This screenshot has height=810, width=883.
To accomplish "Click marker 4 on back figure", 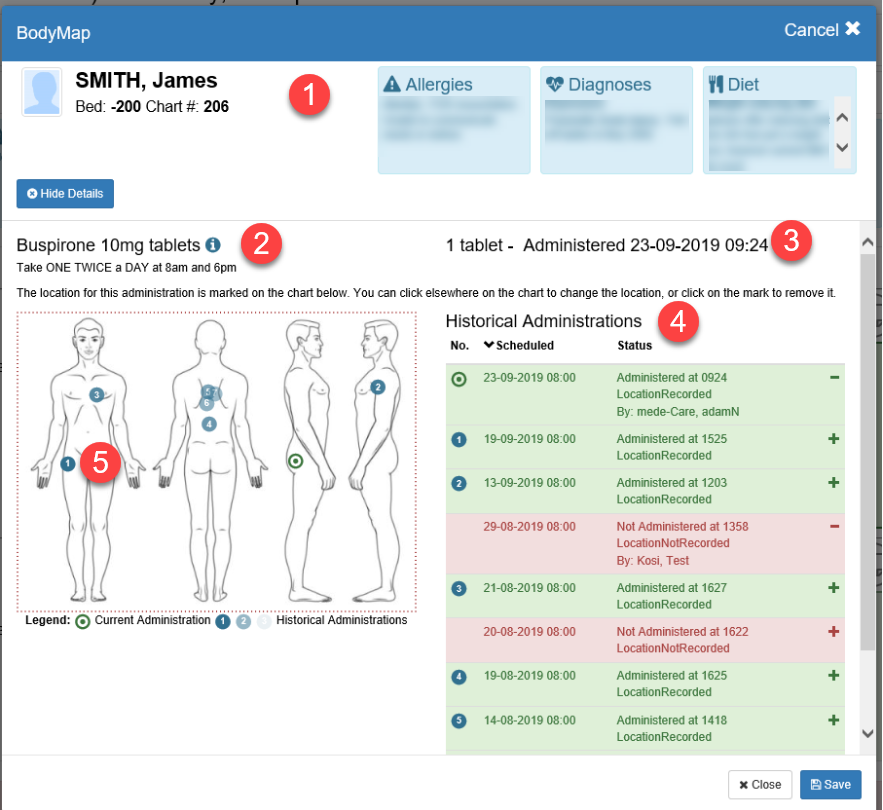I will 208,424.
